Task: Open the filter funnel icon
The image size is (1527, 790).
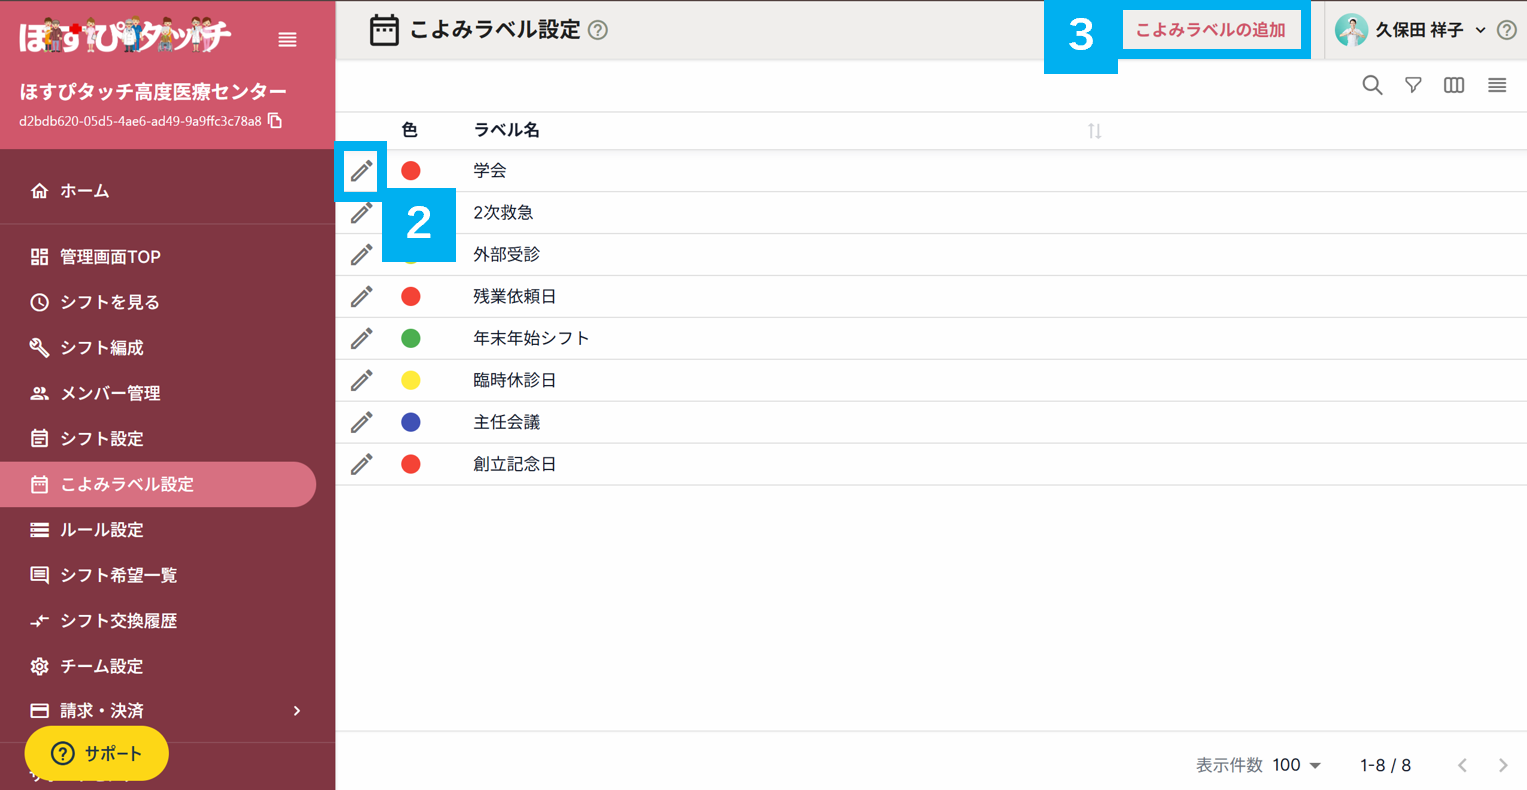Action: coord(1413,86)
